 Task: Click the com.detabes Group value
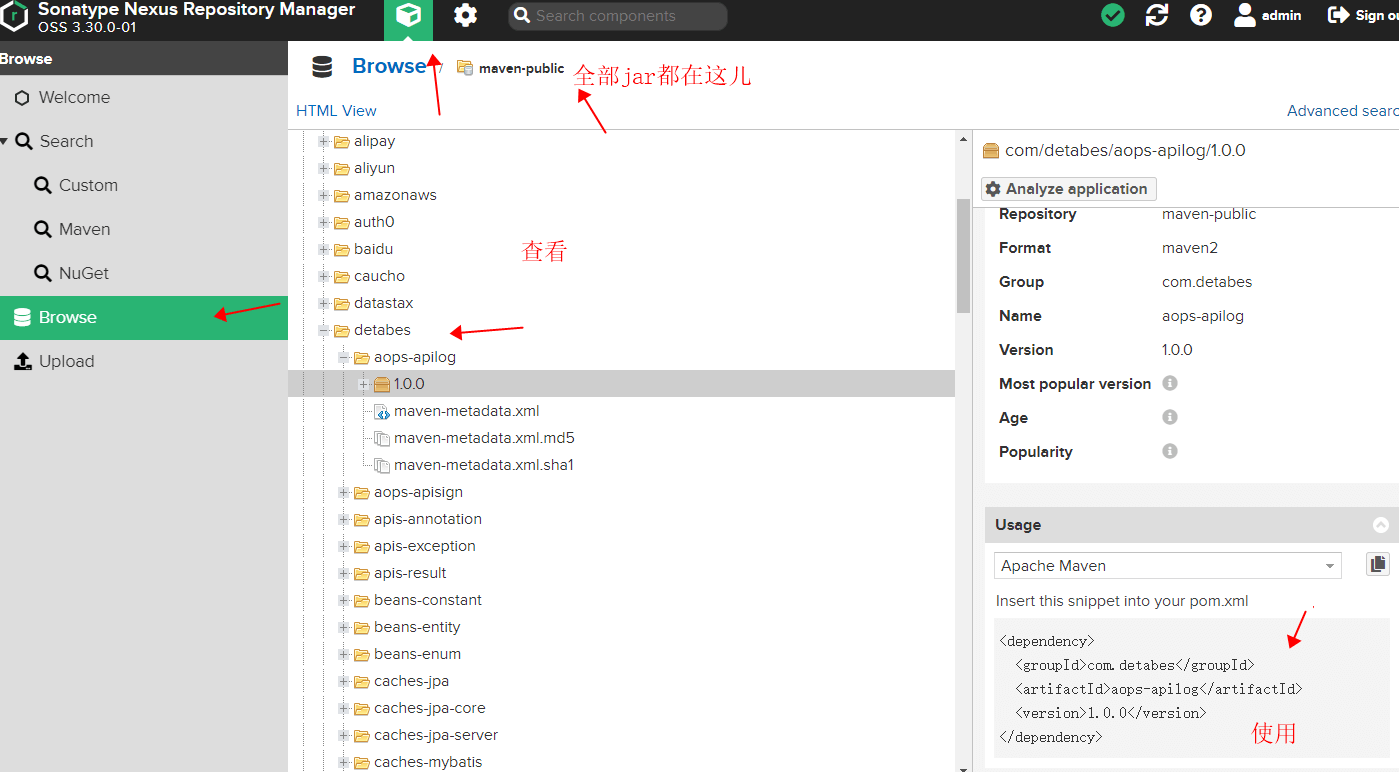[x=1207, y=282]
